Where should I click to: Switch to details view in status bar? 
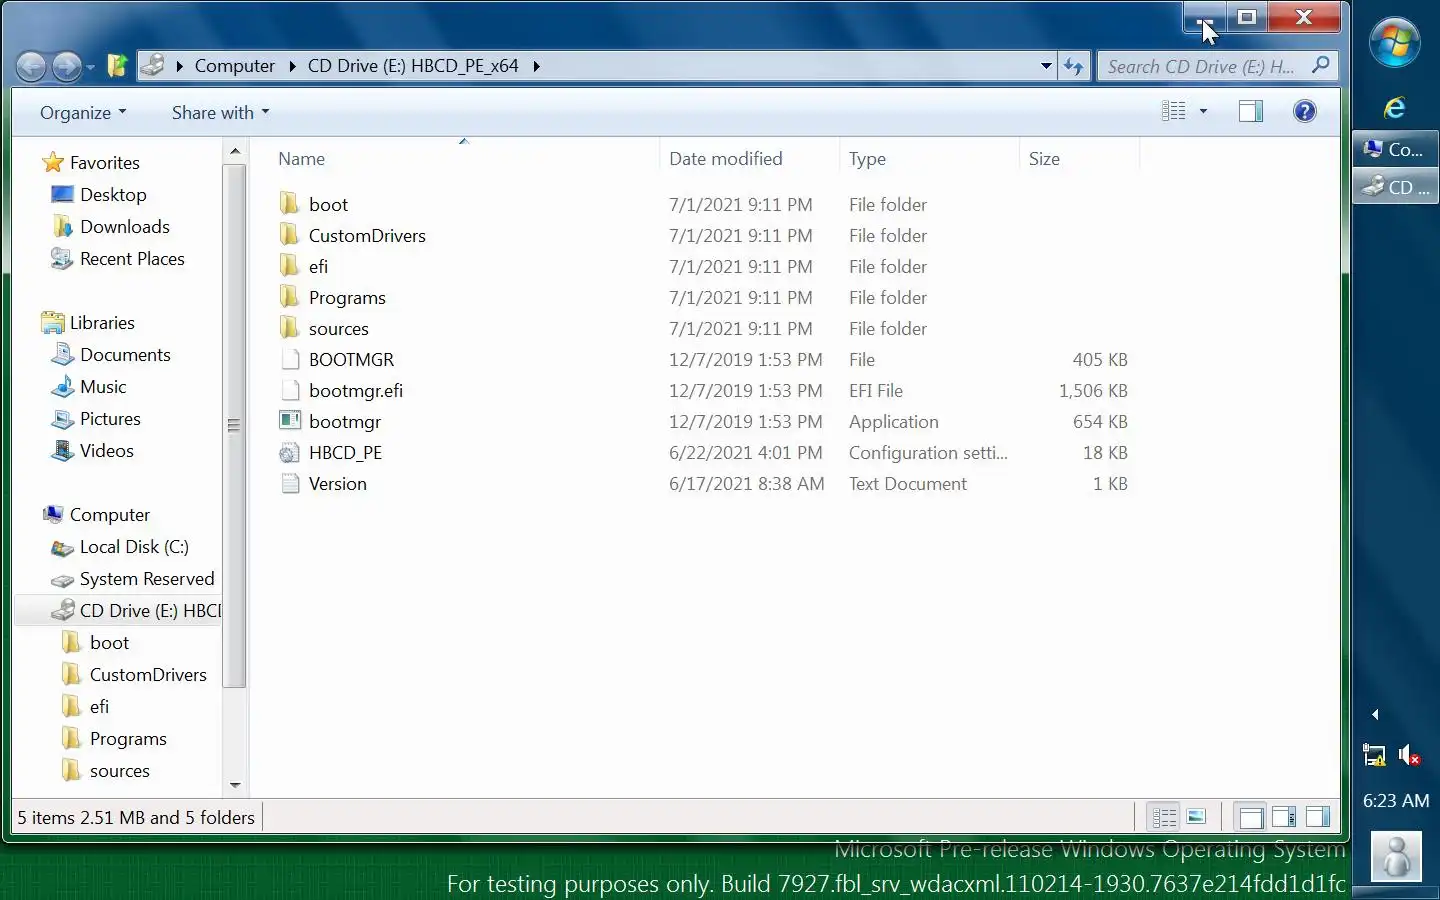(x=1164, y=817)
